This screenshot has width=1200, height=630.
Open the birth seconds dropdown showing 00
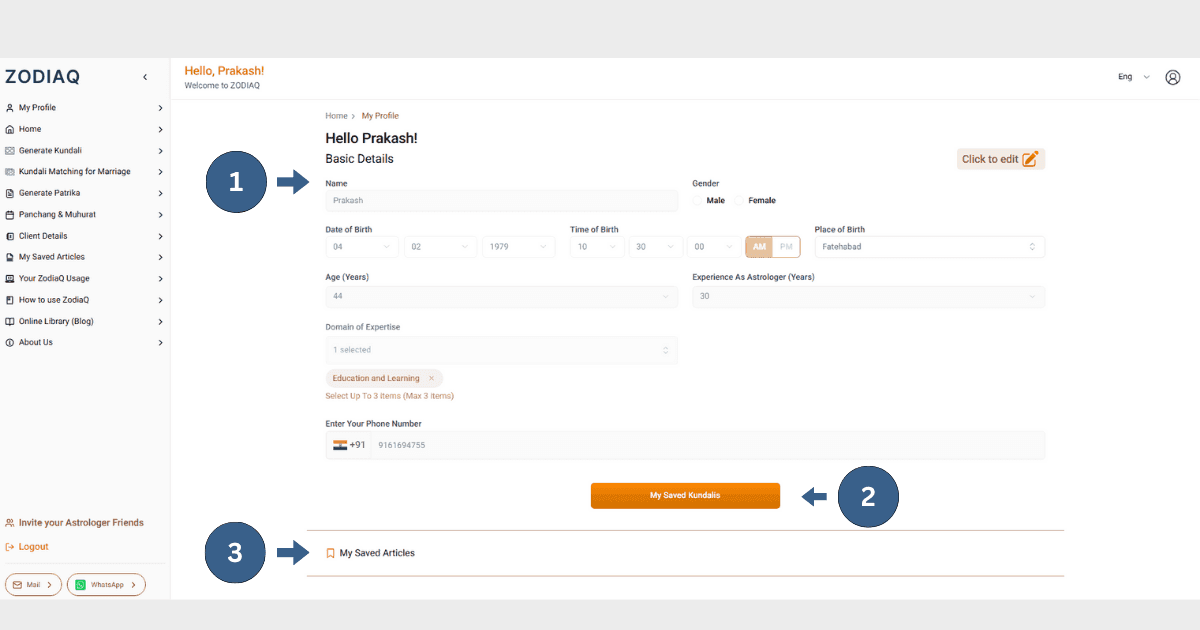714,247
